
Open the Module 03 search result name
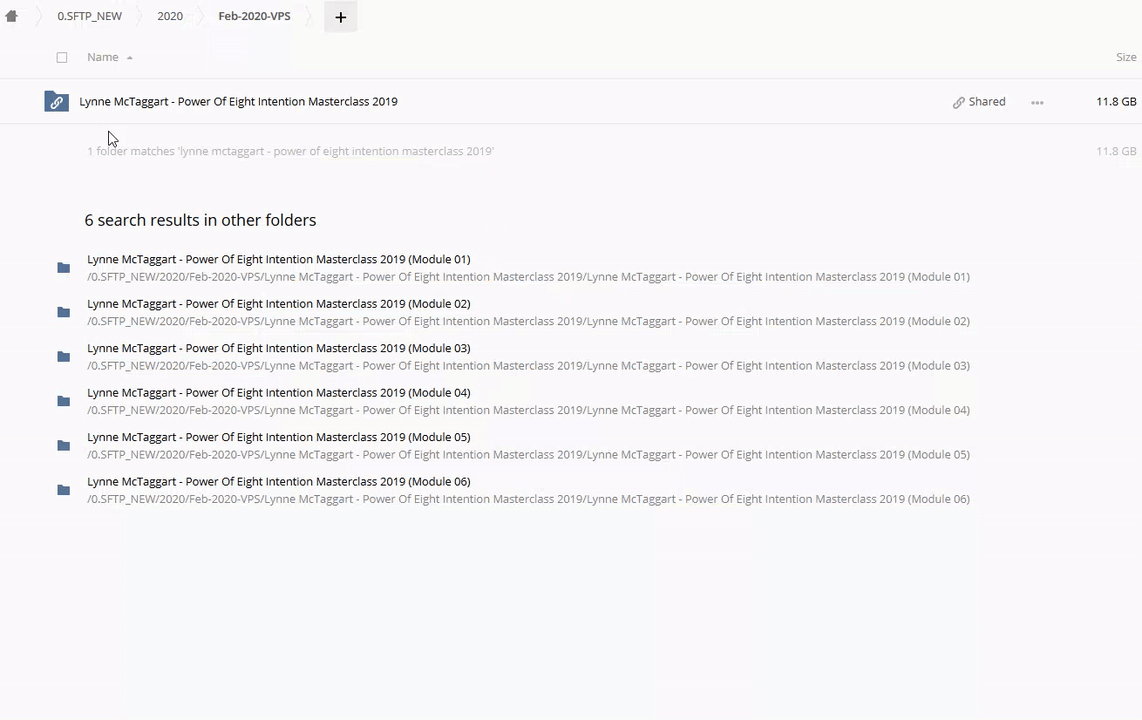point(278,348)
